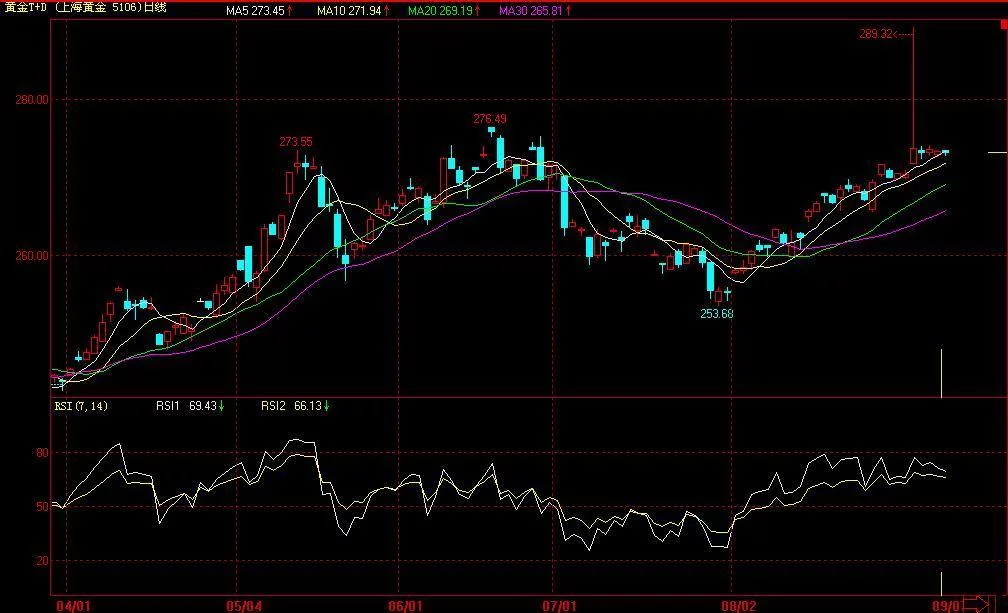The image size is (1008, 613).
Task: Click the 289.32 high price annotation
Action: (876, 34)
